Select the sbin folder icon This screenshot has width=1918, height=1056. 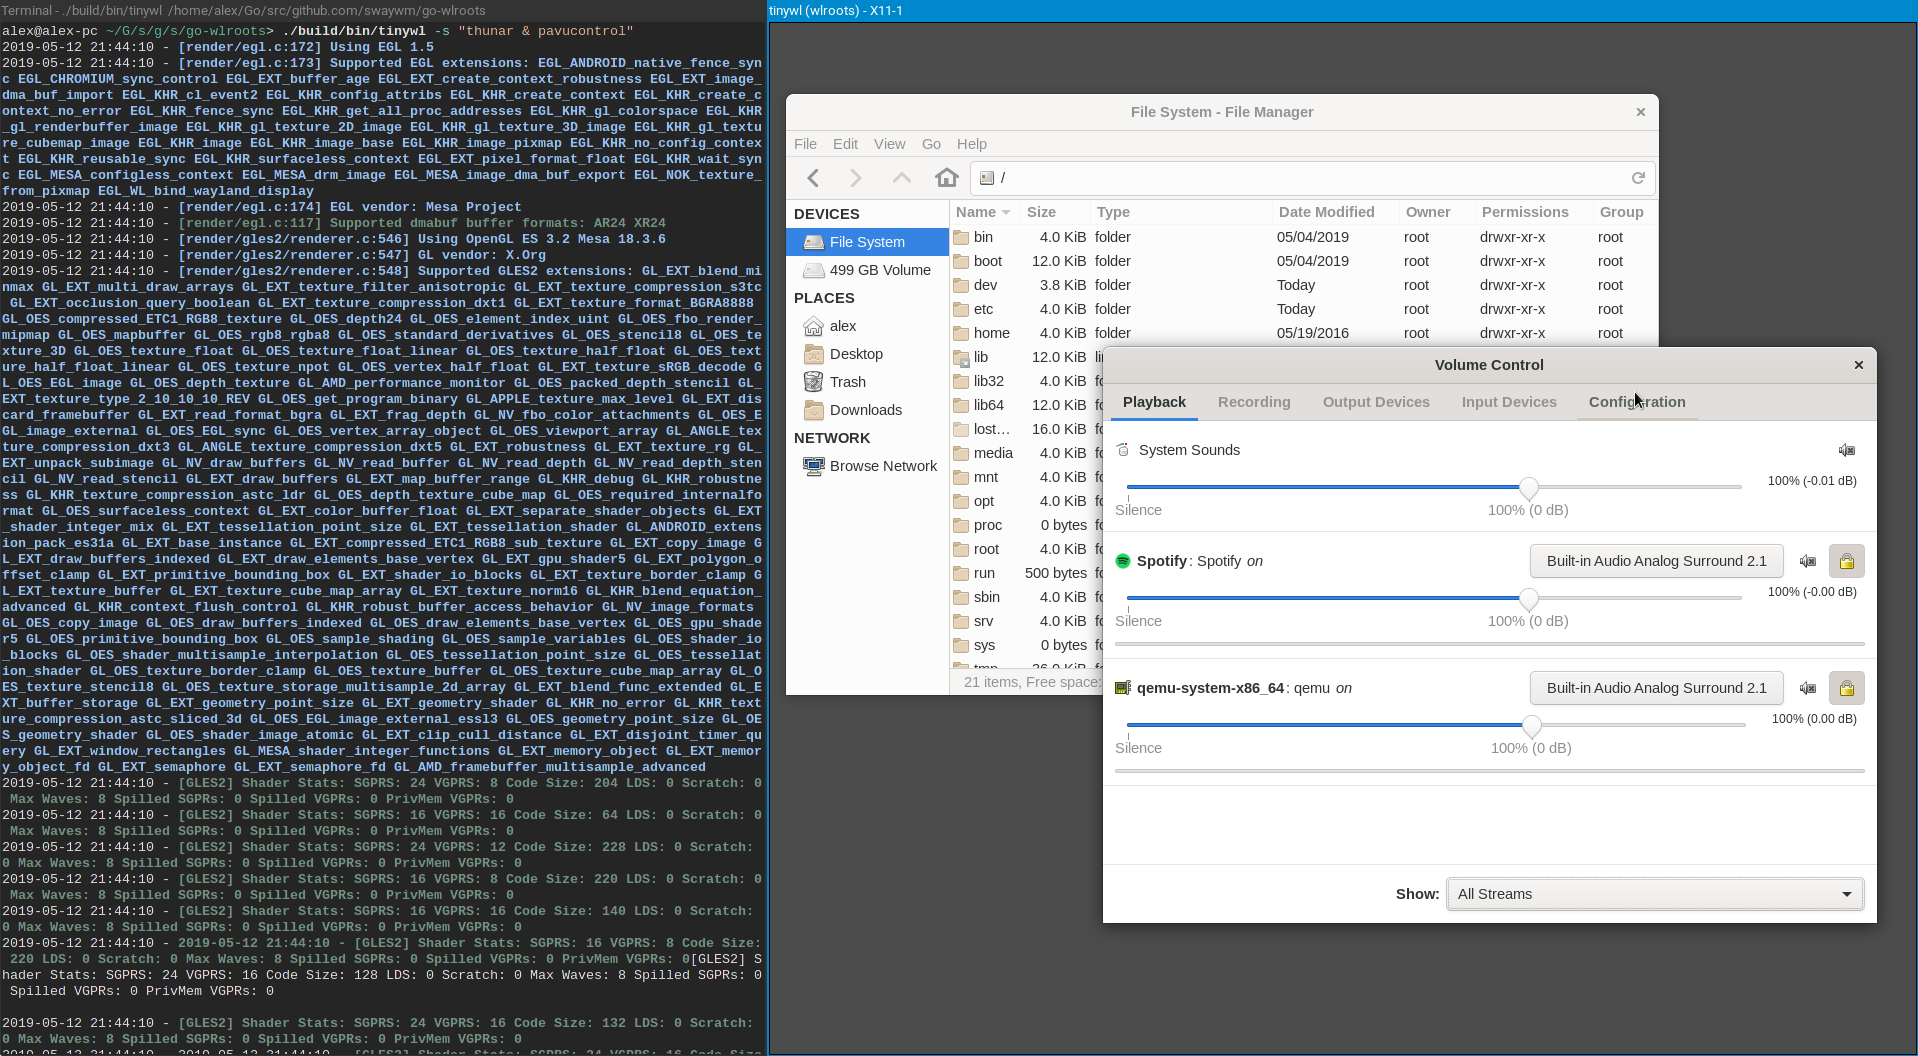961,597
